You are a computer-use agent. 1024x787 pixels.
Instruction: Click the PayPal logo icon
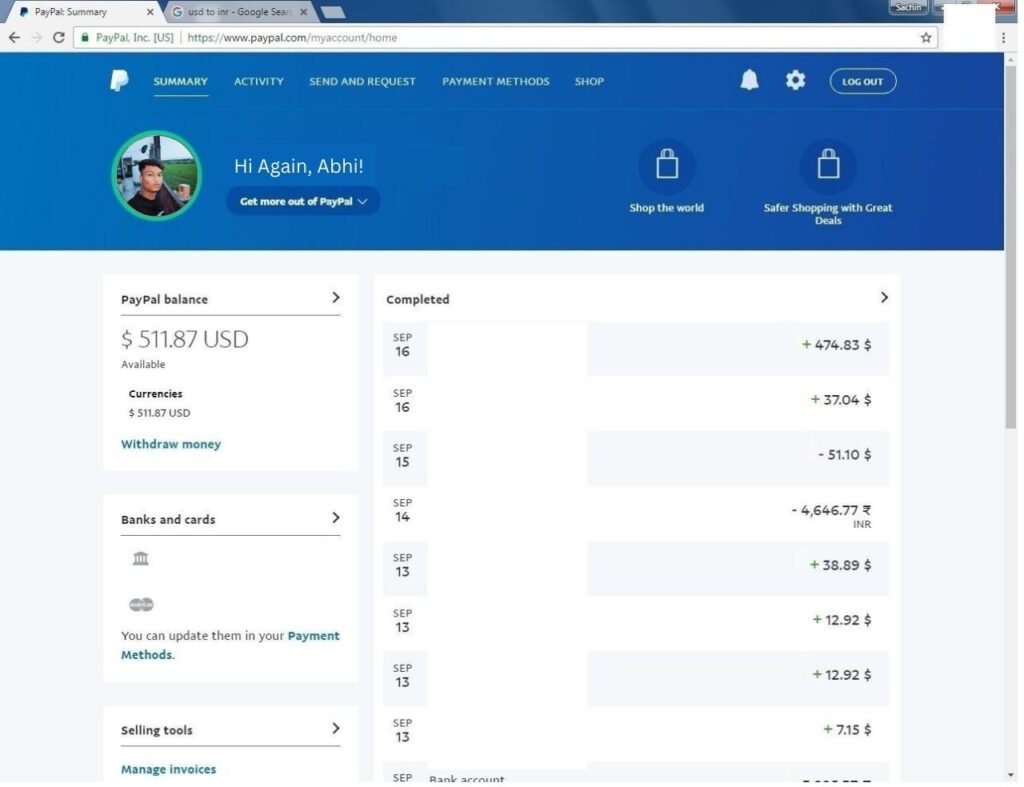click(x=119, y=81)
